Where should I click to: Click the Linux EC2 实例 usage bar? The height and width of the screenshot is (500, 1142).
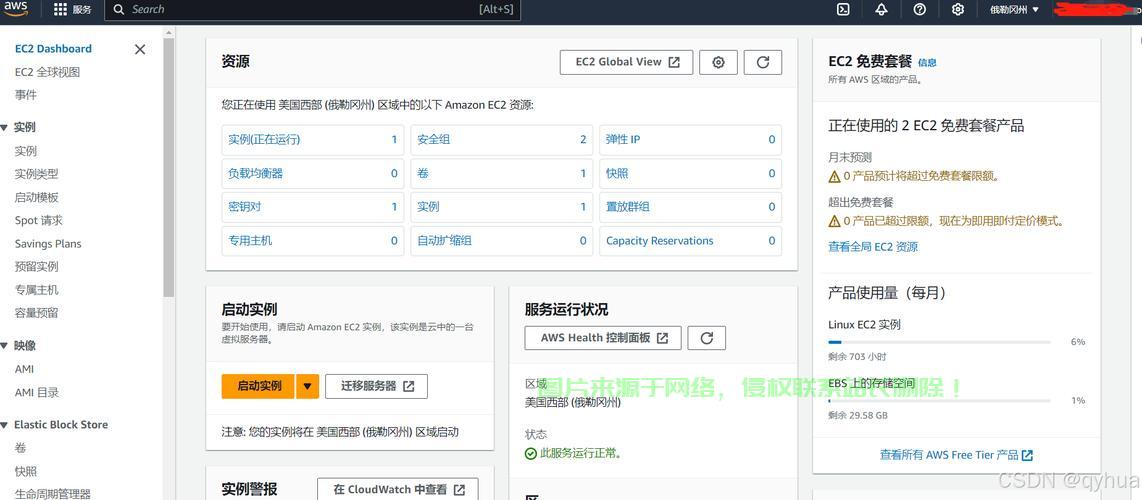pyautogui.click(x=940, y=341)
